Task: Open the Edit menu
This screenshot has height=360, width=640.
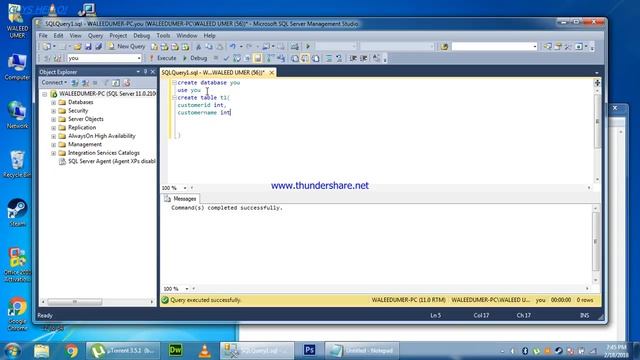Action: (59, 36)
